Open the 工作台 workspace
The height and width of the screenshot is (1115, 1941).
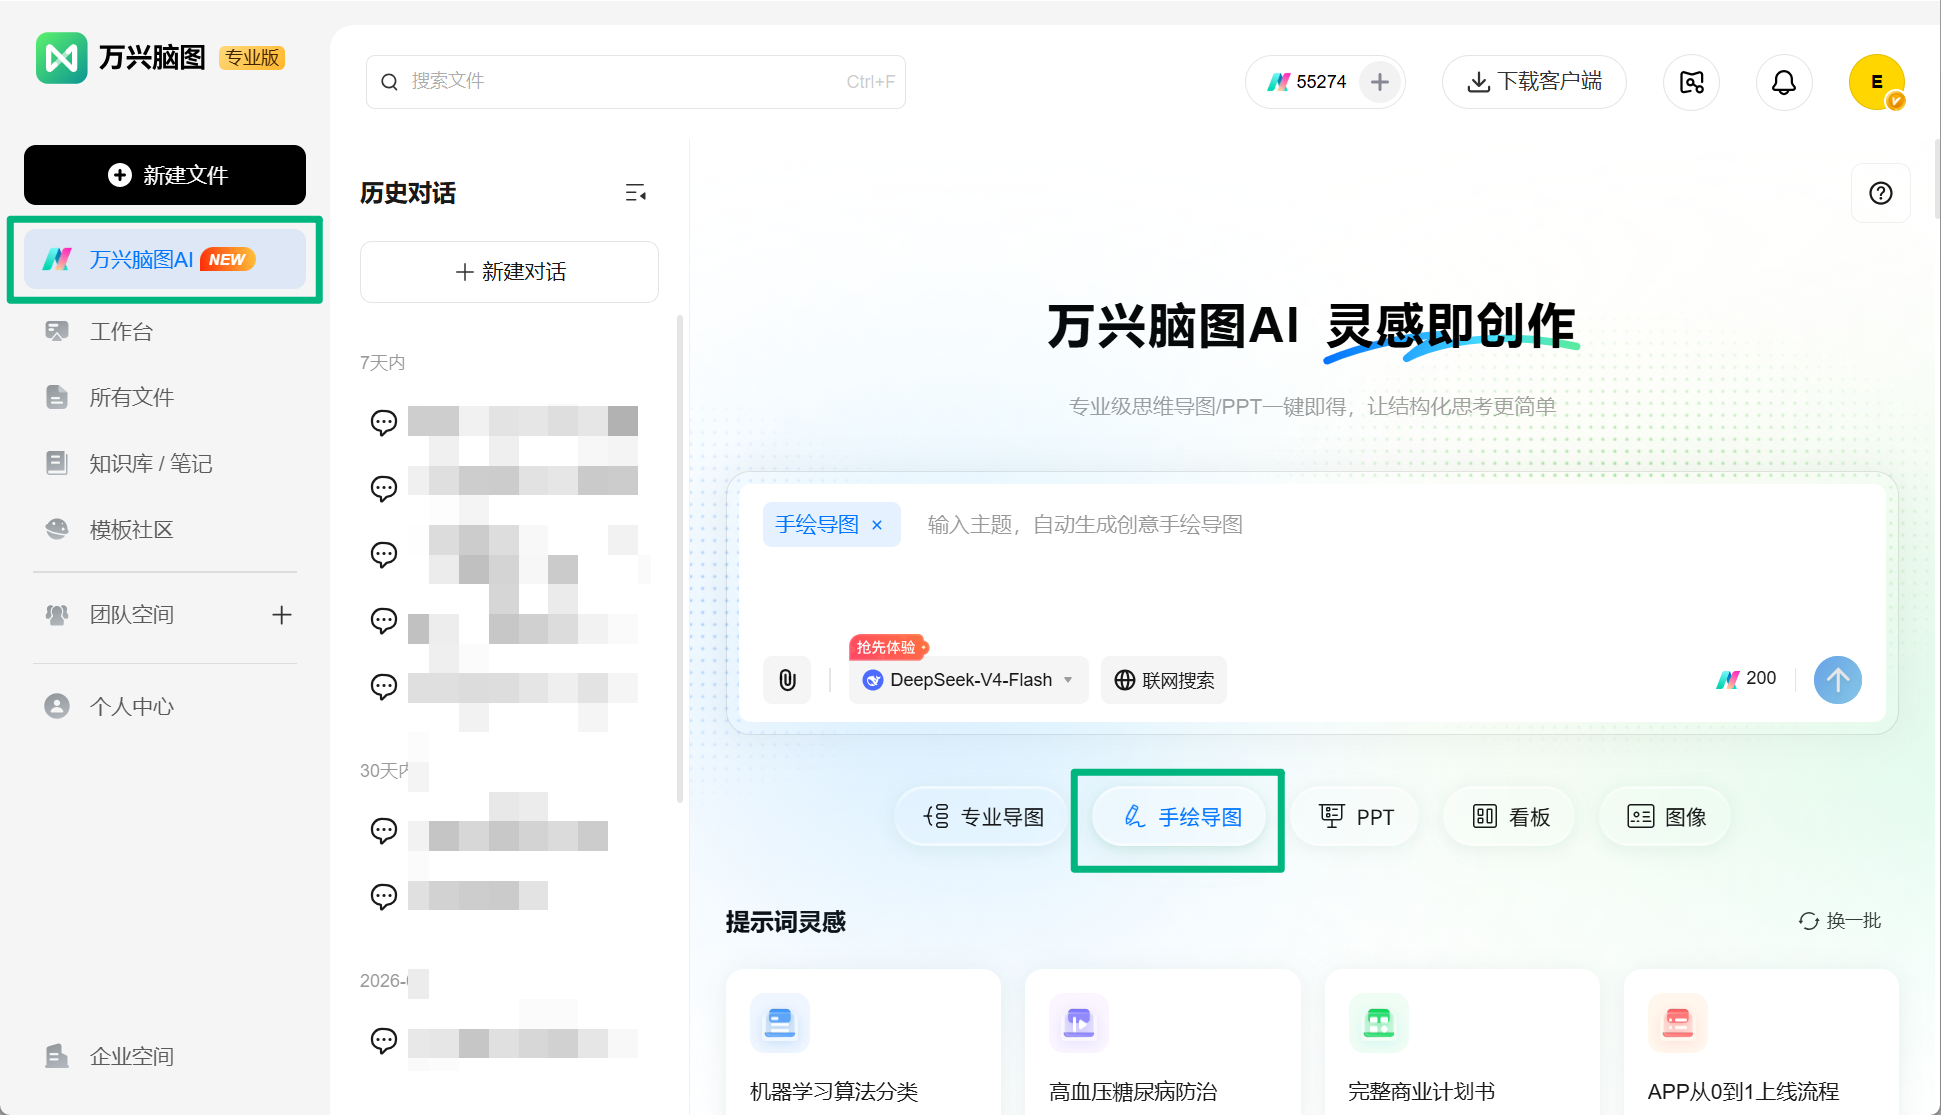pyautogui.click(x=120, y=331)
